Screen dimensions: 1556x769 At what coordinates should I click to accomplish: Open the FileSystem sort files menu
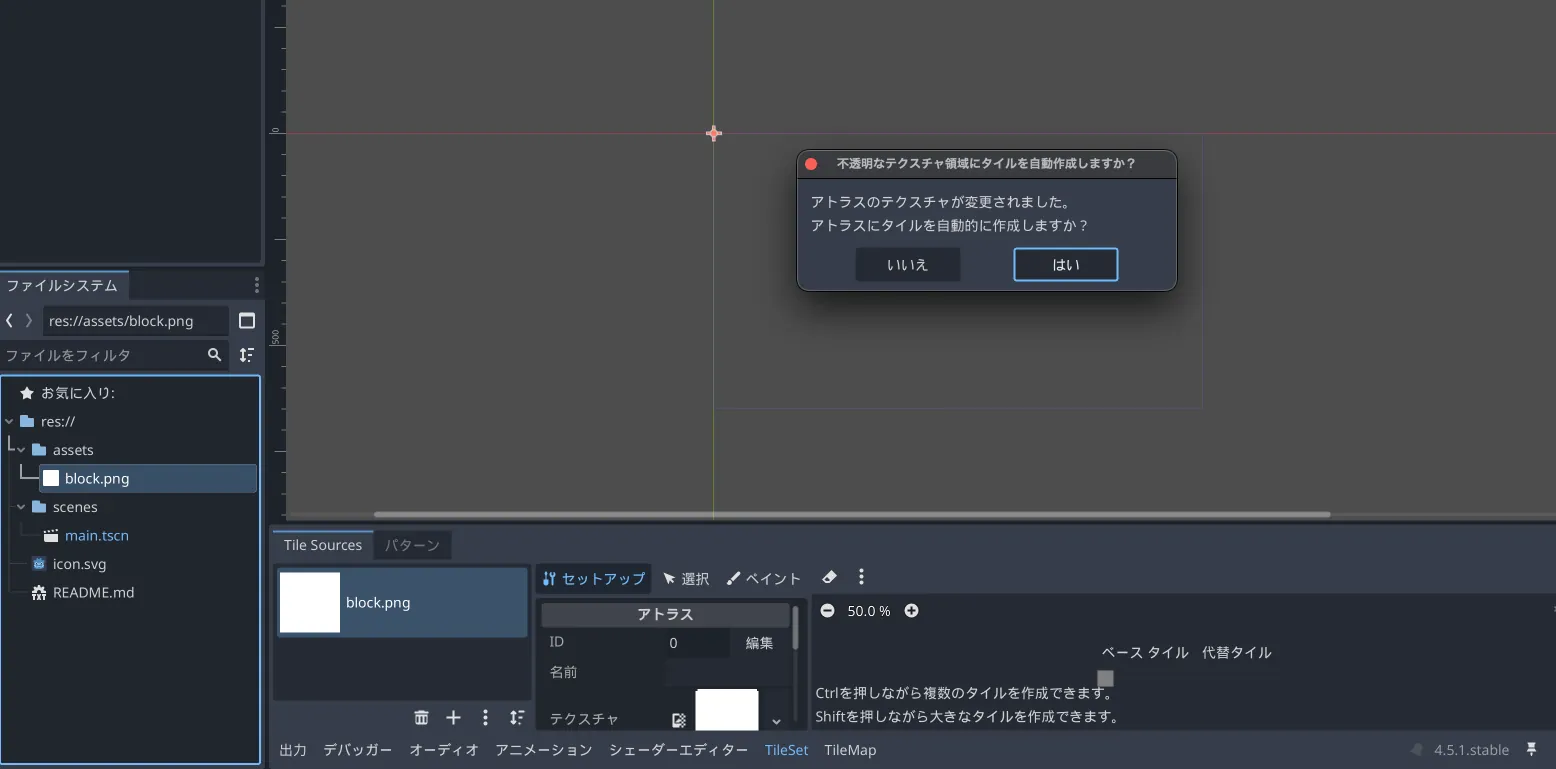(247, 355)
